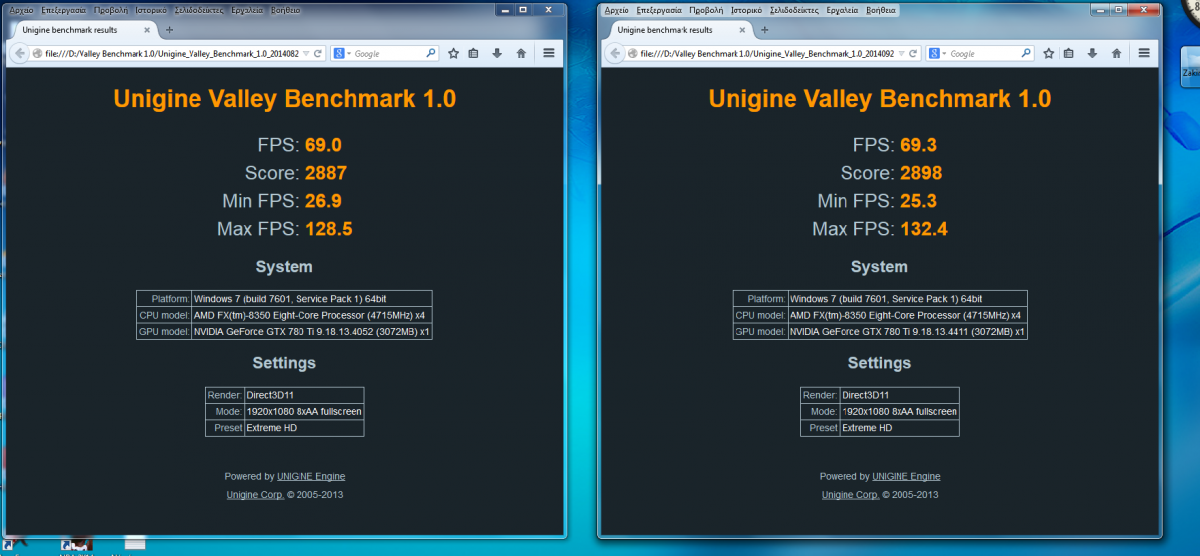Open downloads arrow in left Firefox window
Image resolution: width=1200 pixels, height=556 pixels.
click(x=498, y=53)
